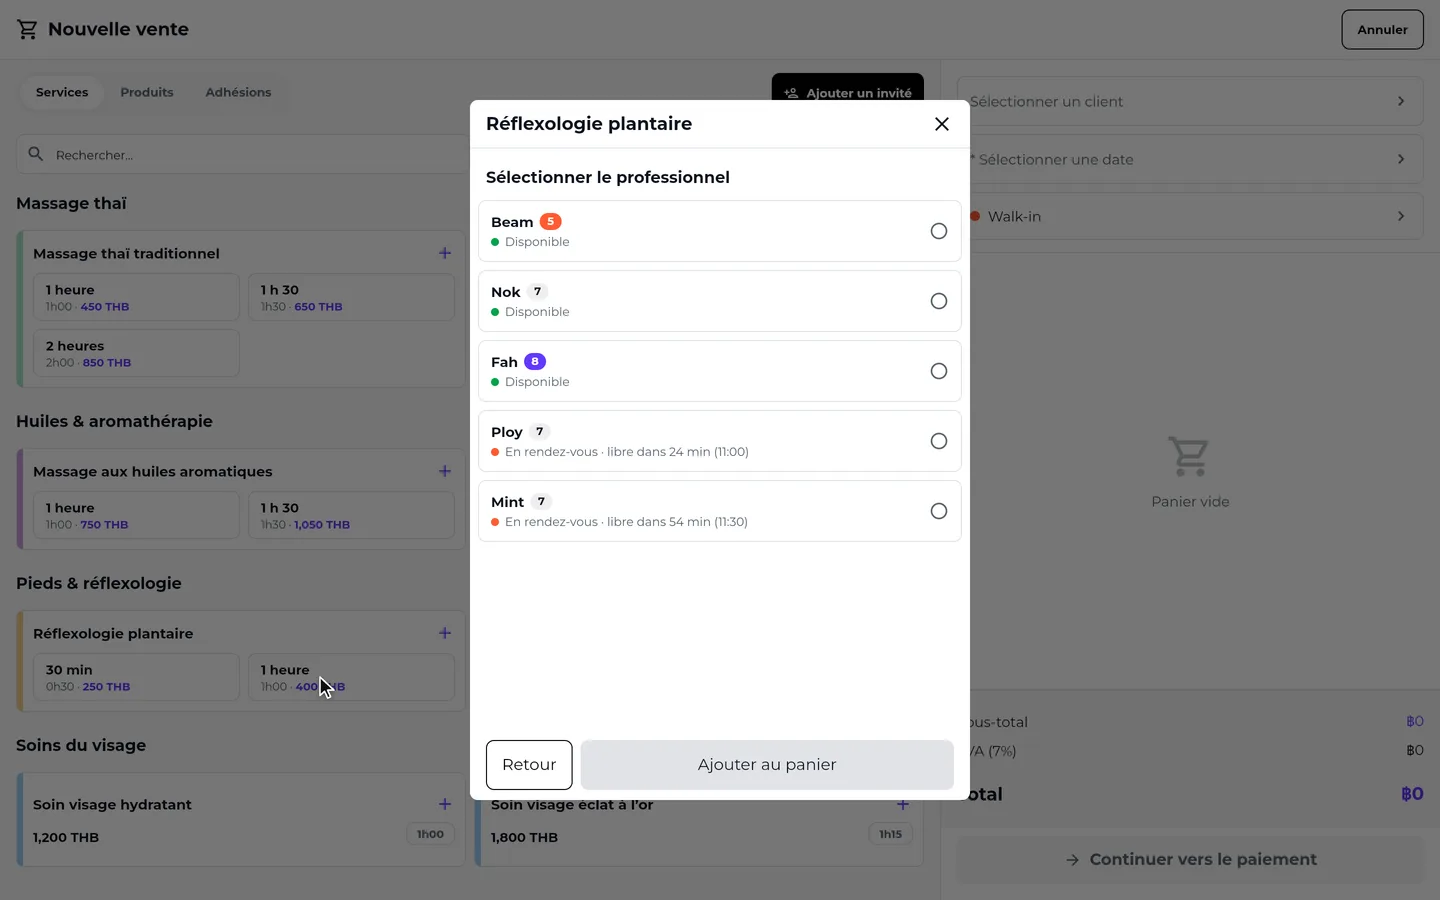1440x900 pixels.
Task: Click Ajouter au panier button
Action: pyautogui.click(x=767, y=765)
